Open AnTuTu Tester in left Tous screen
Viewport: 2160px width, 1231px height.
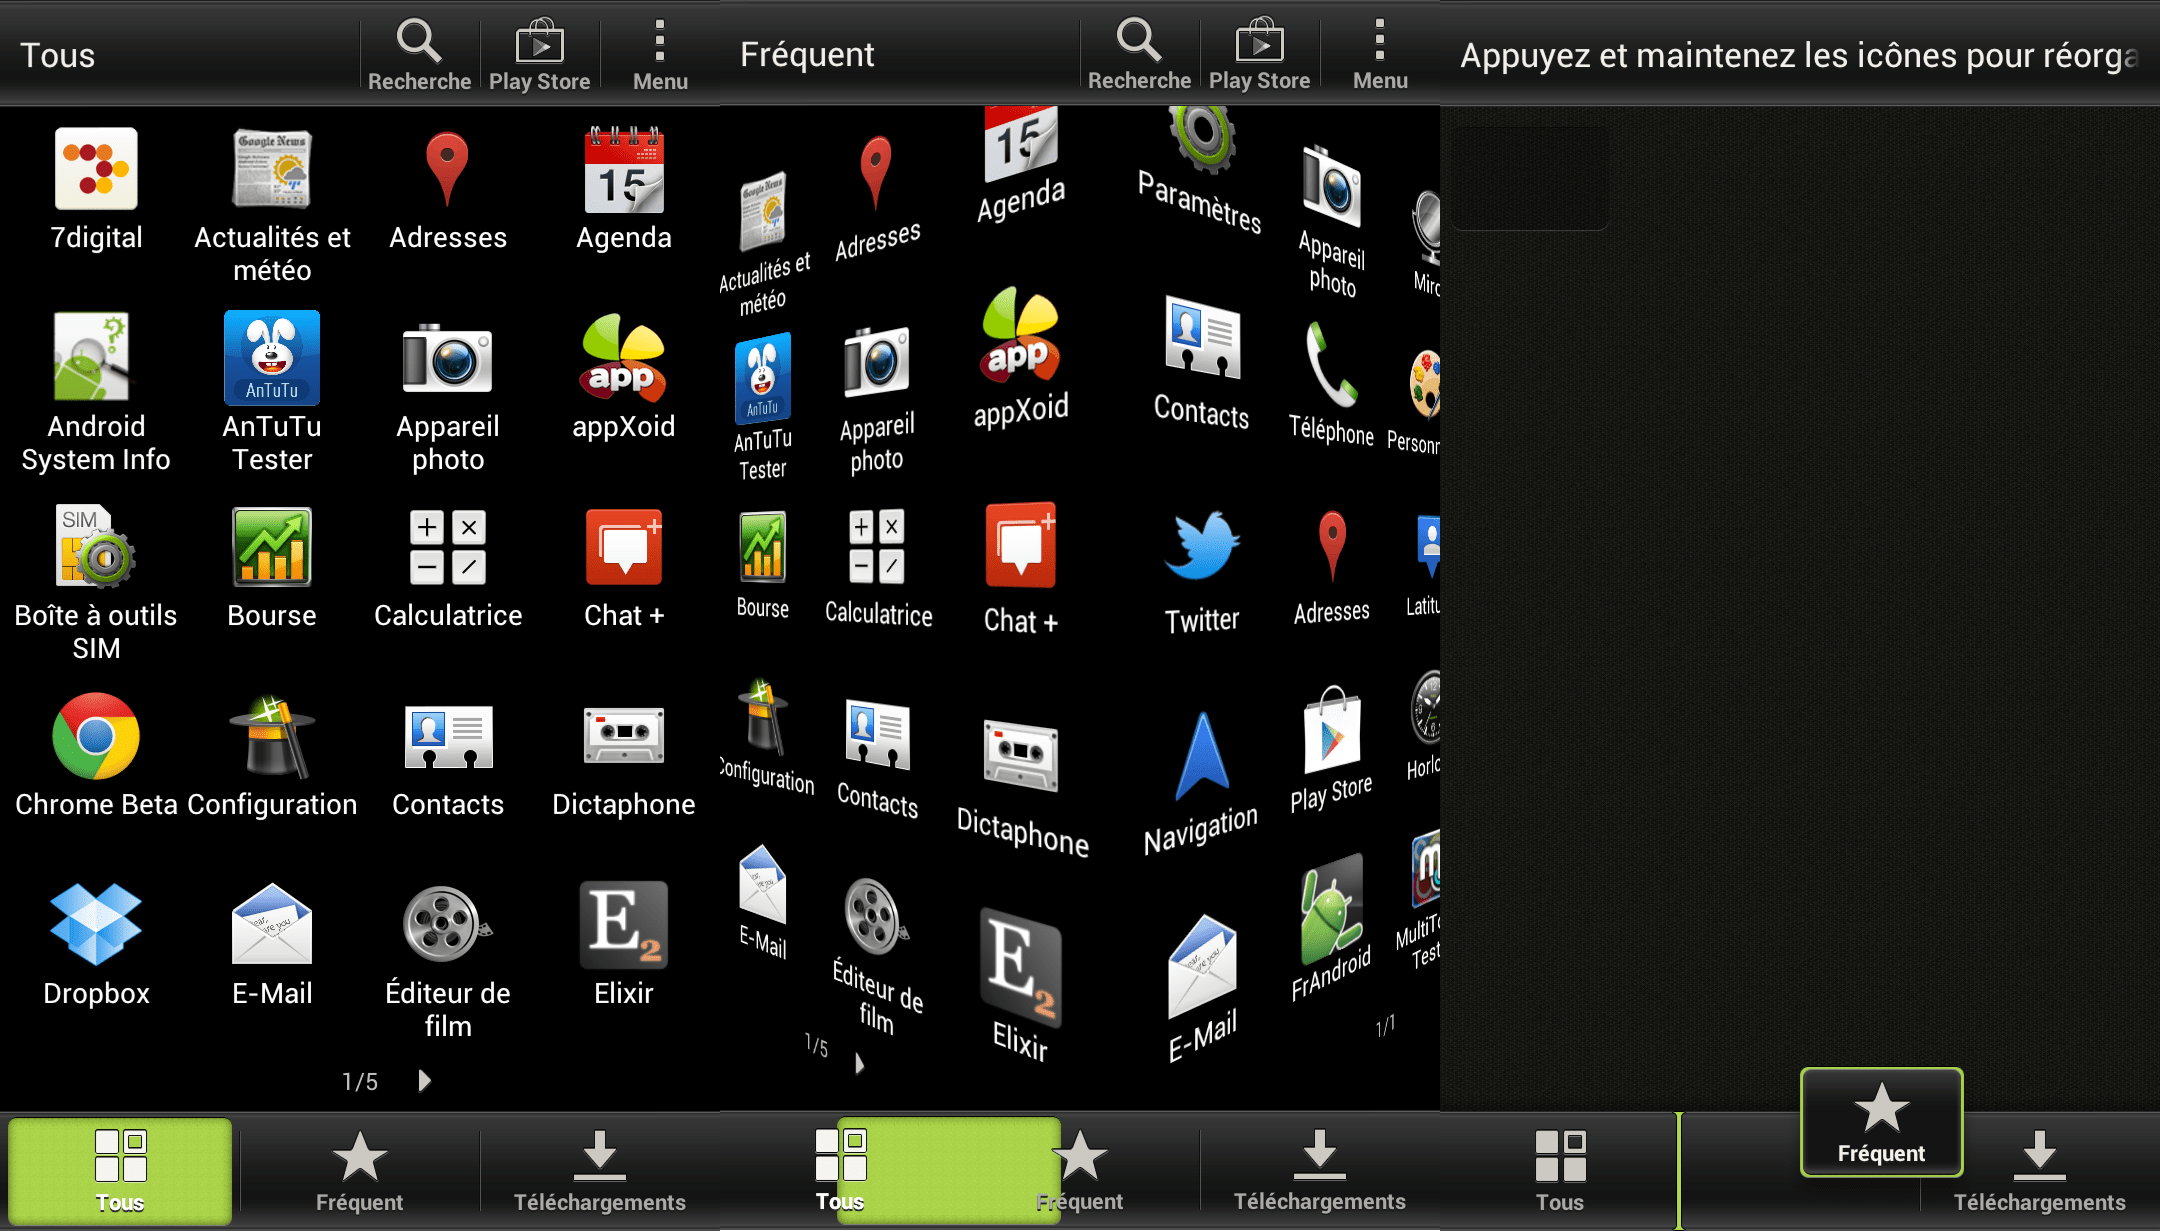[272, 393]
